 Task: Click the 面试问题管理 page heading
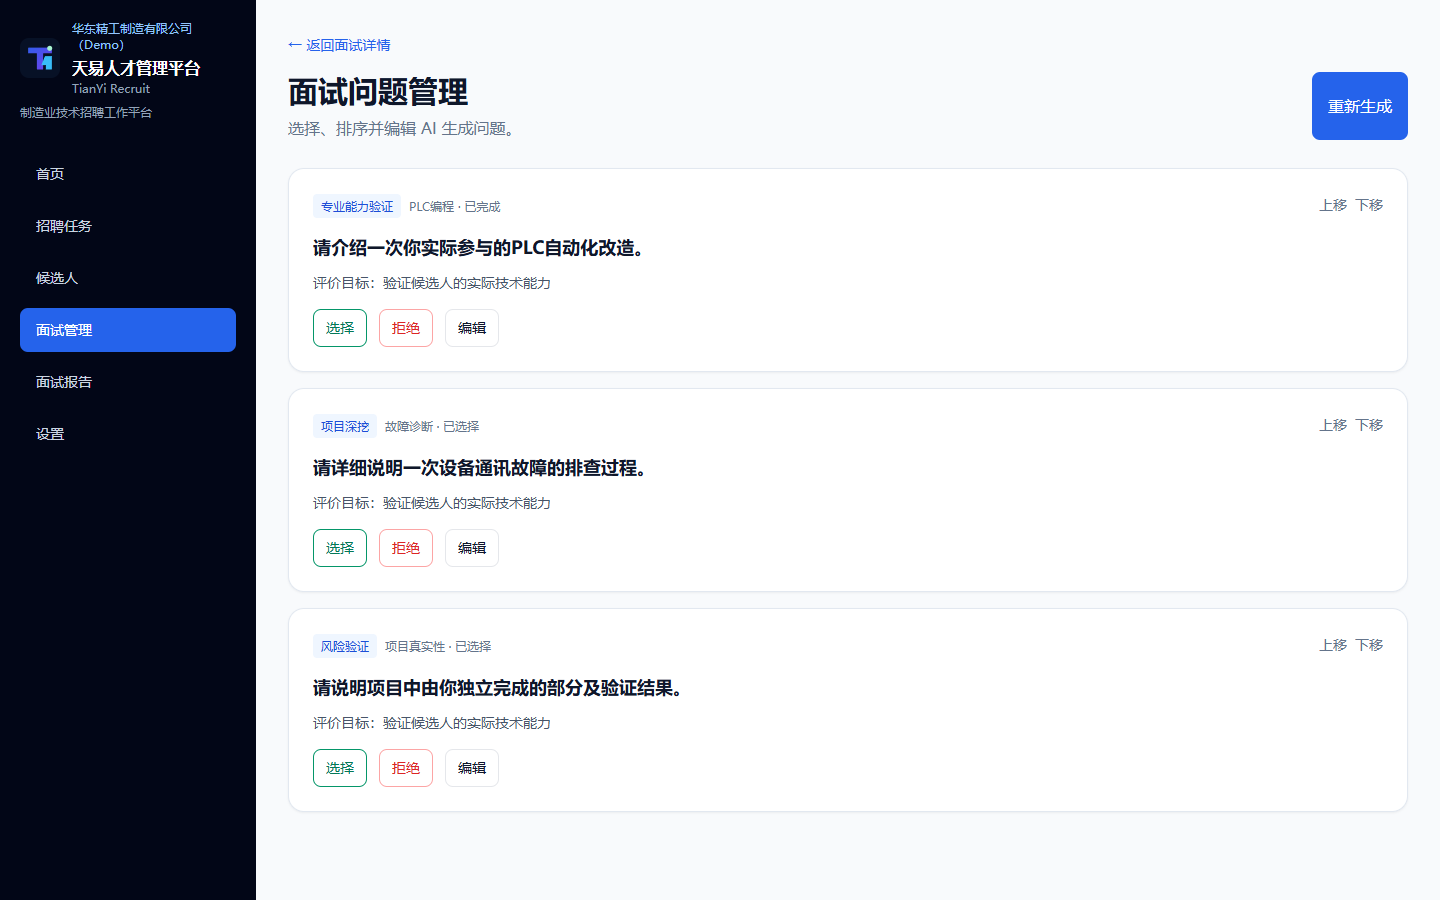(378, 92)
